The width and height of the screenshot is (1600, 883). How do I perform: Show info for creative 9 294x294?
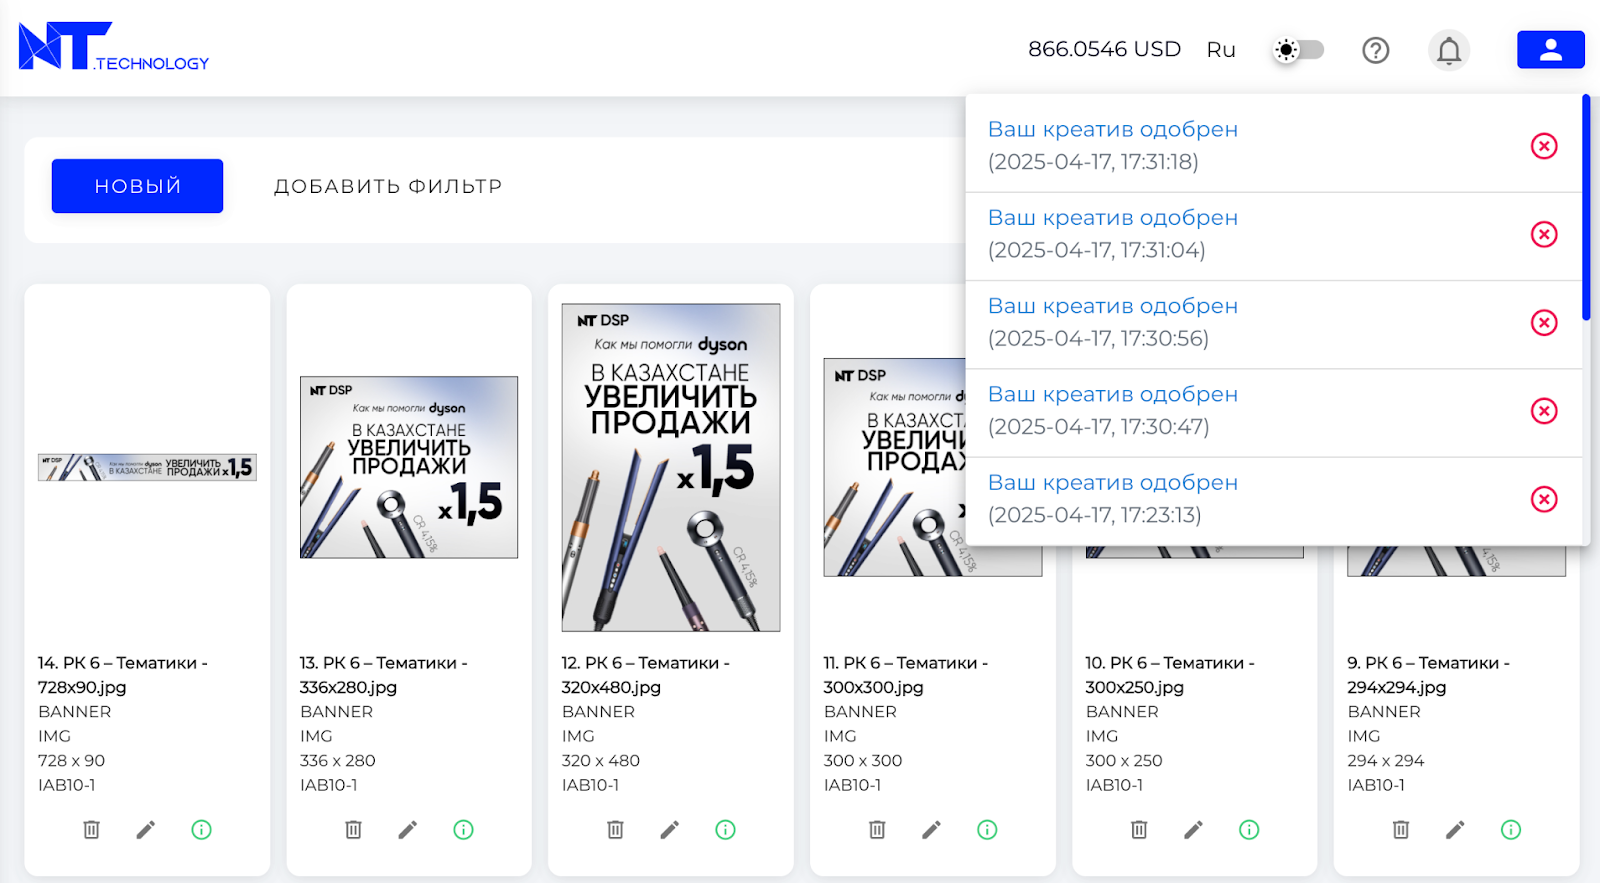point(1511,829)
